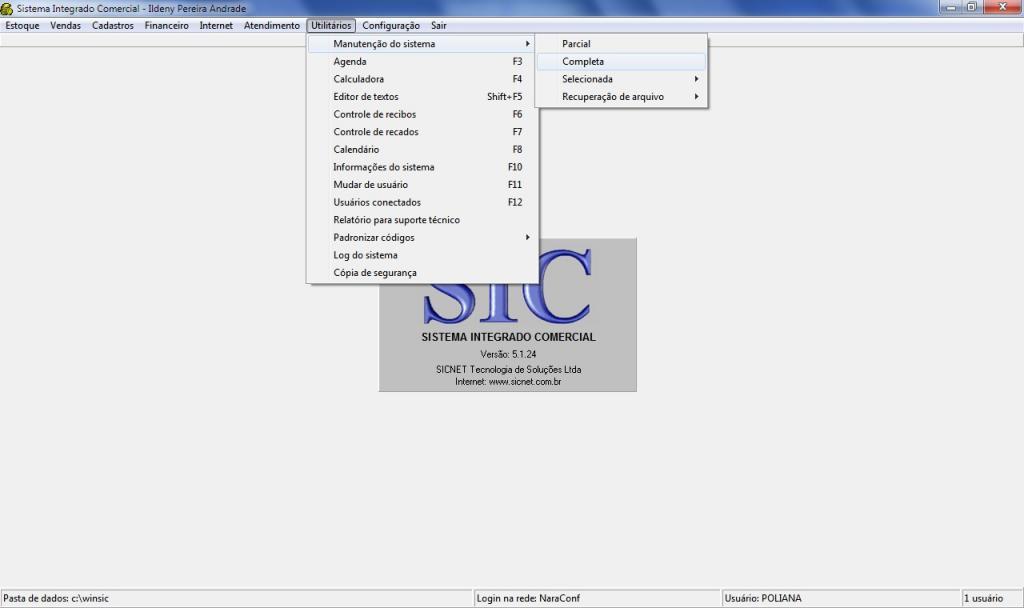Open Agenda from Utilitários menu
The width and height of the screenshot is (1024, 608).
point(422,61)
